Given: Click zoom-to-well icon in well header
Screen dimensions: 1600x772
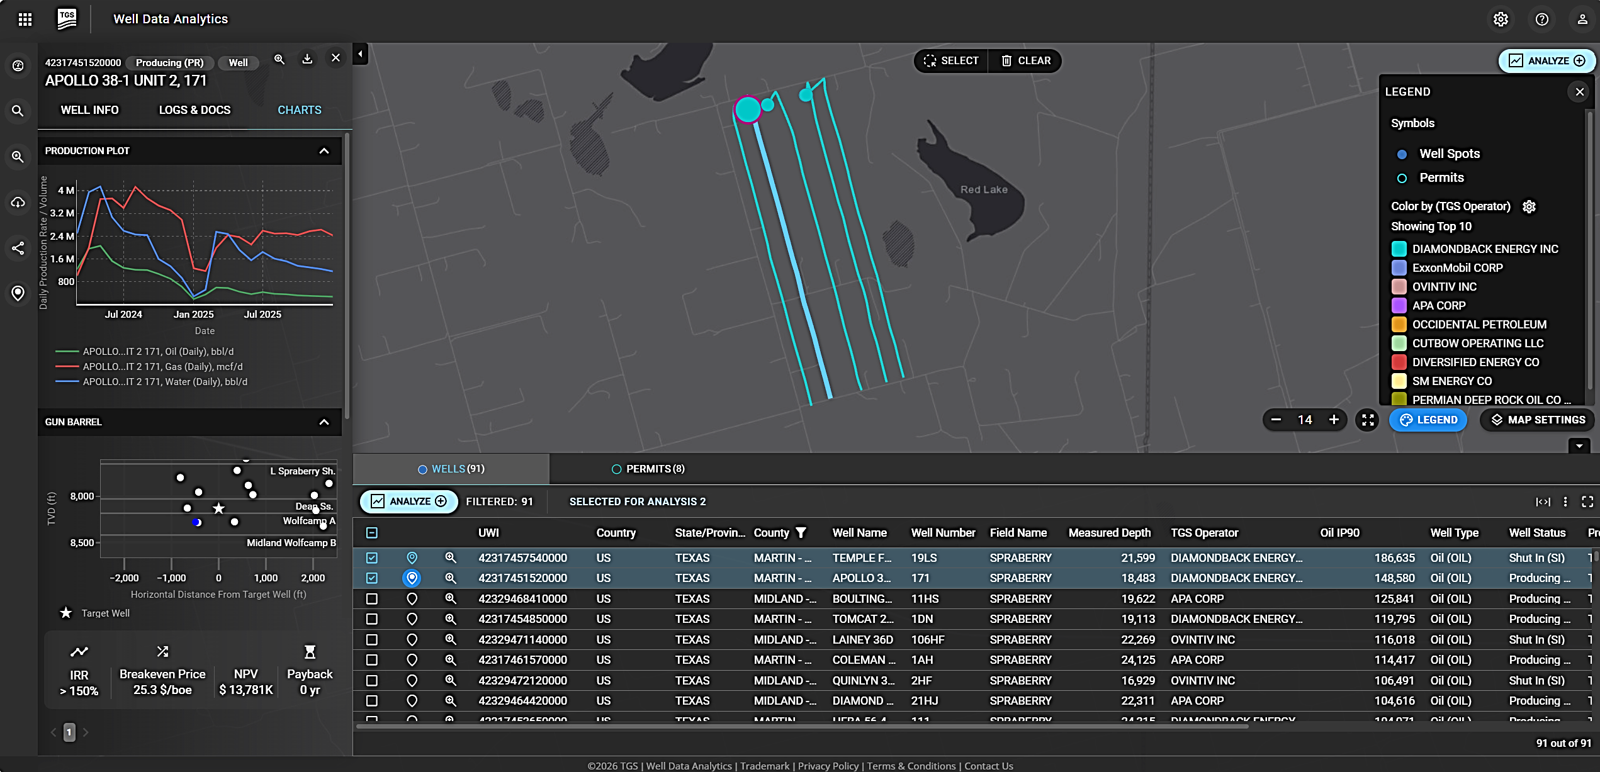Looking at the screenshot, I should click(x=279, y=60).
